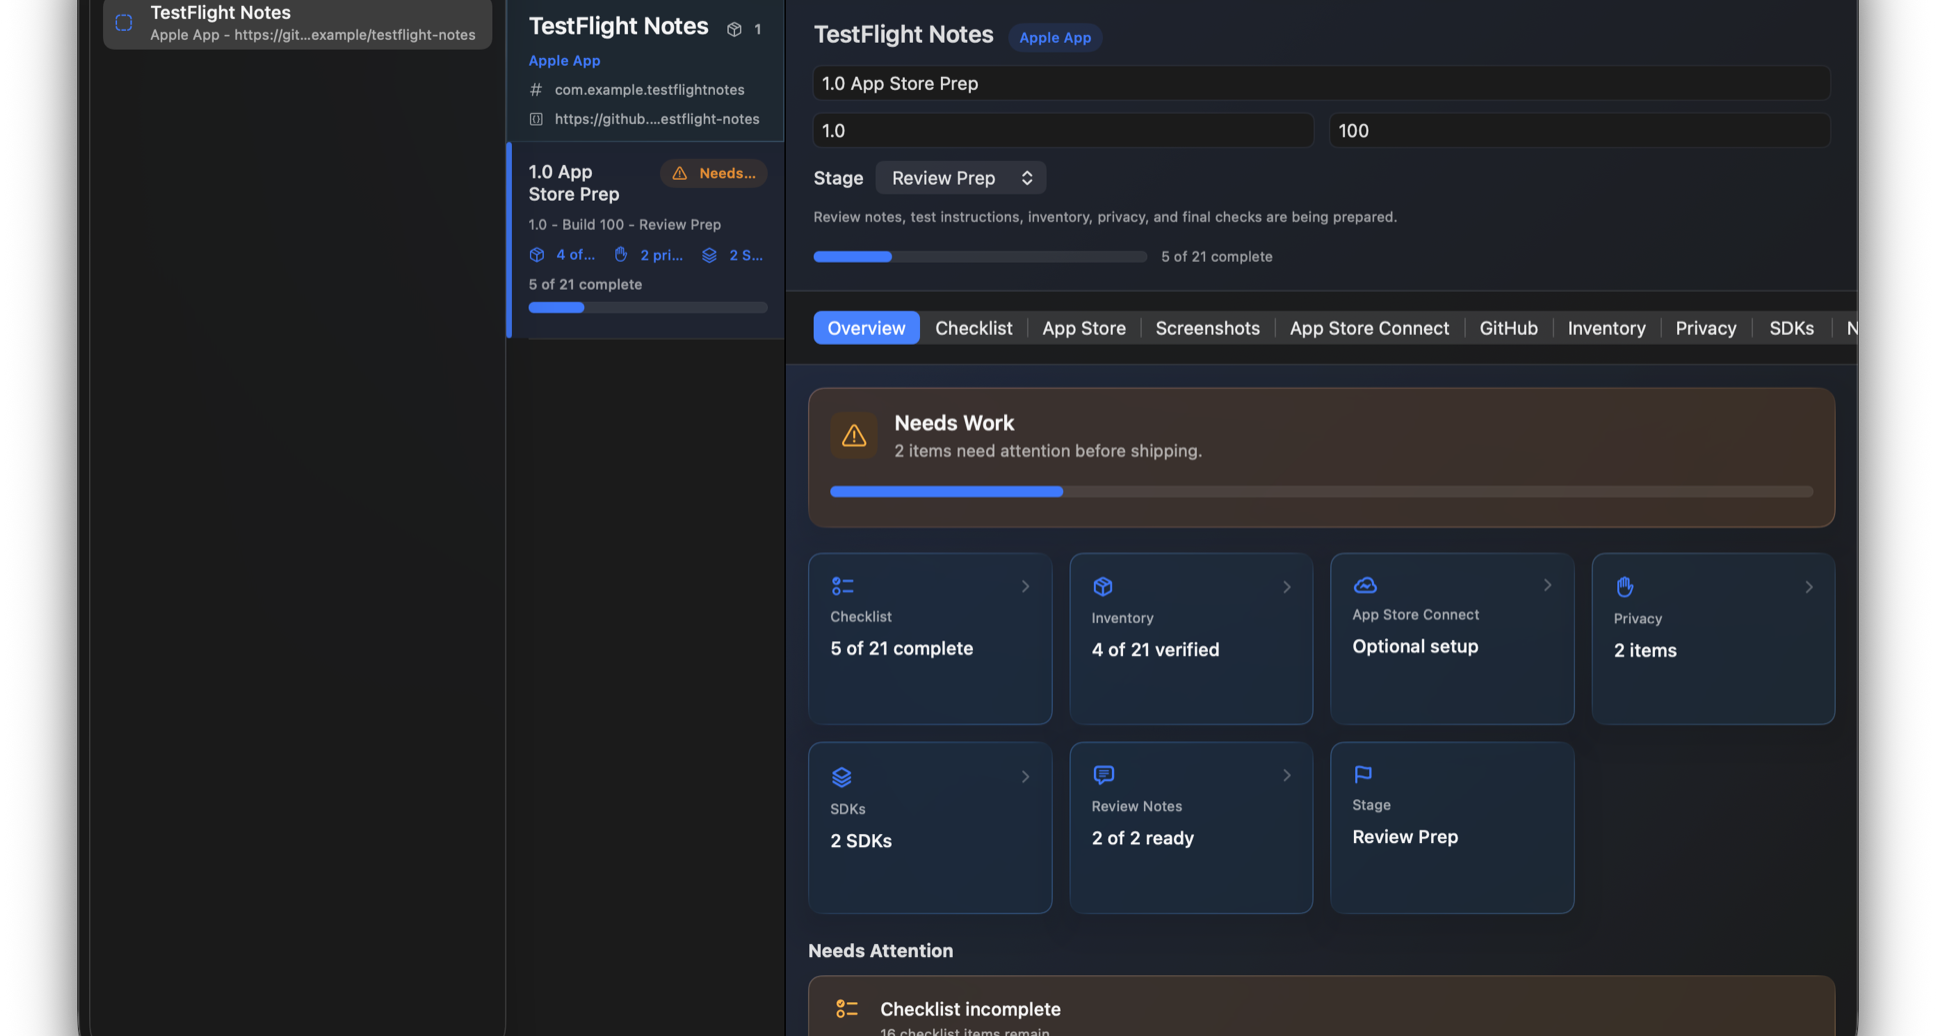This screenshot has height=1036, width=1936.
Task: Expand the Review Notes card chevron
Action: pyautogui.click(x=1287, y=776)
